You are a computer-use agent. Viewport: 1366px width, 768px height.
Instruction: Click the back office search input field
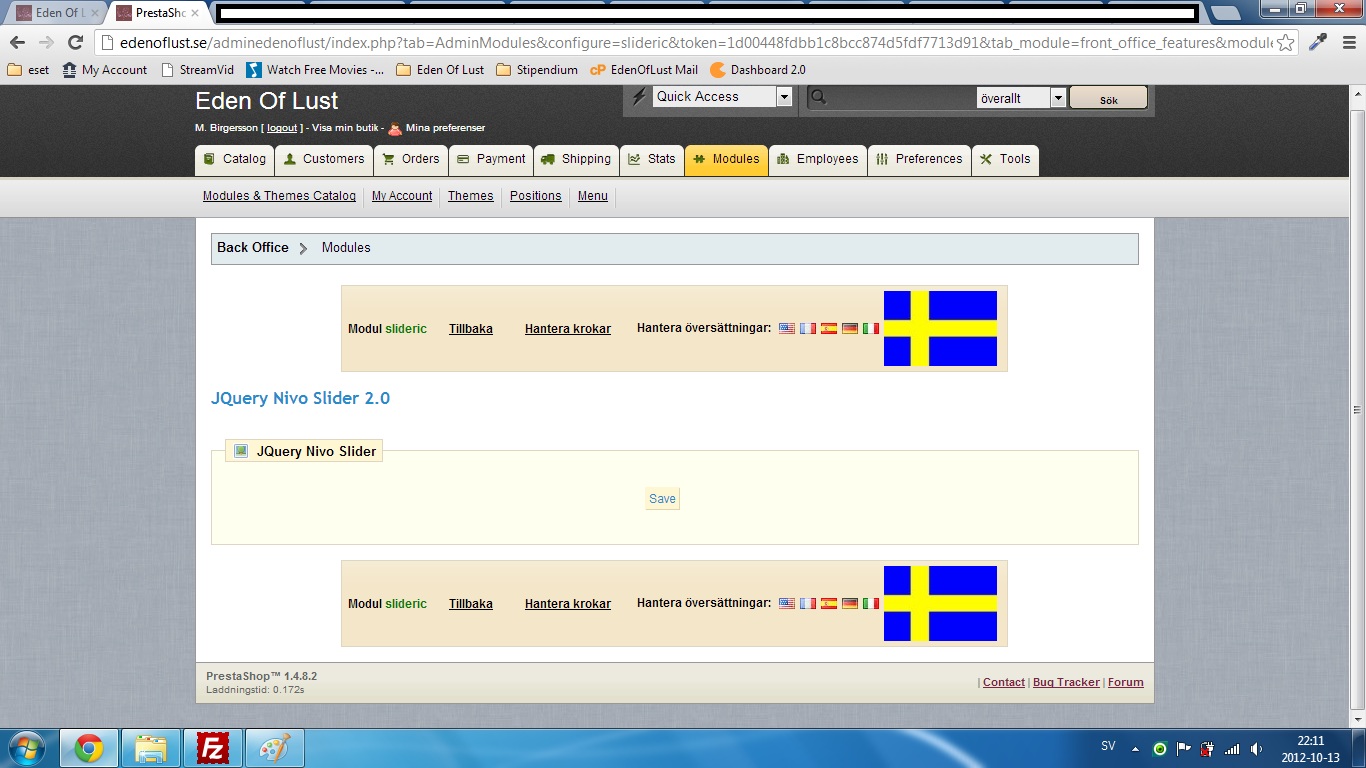point(902,98)
